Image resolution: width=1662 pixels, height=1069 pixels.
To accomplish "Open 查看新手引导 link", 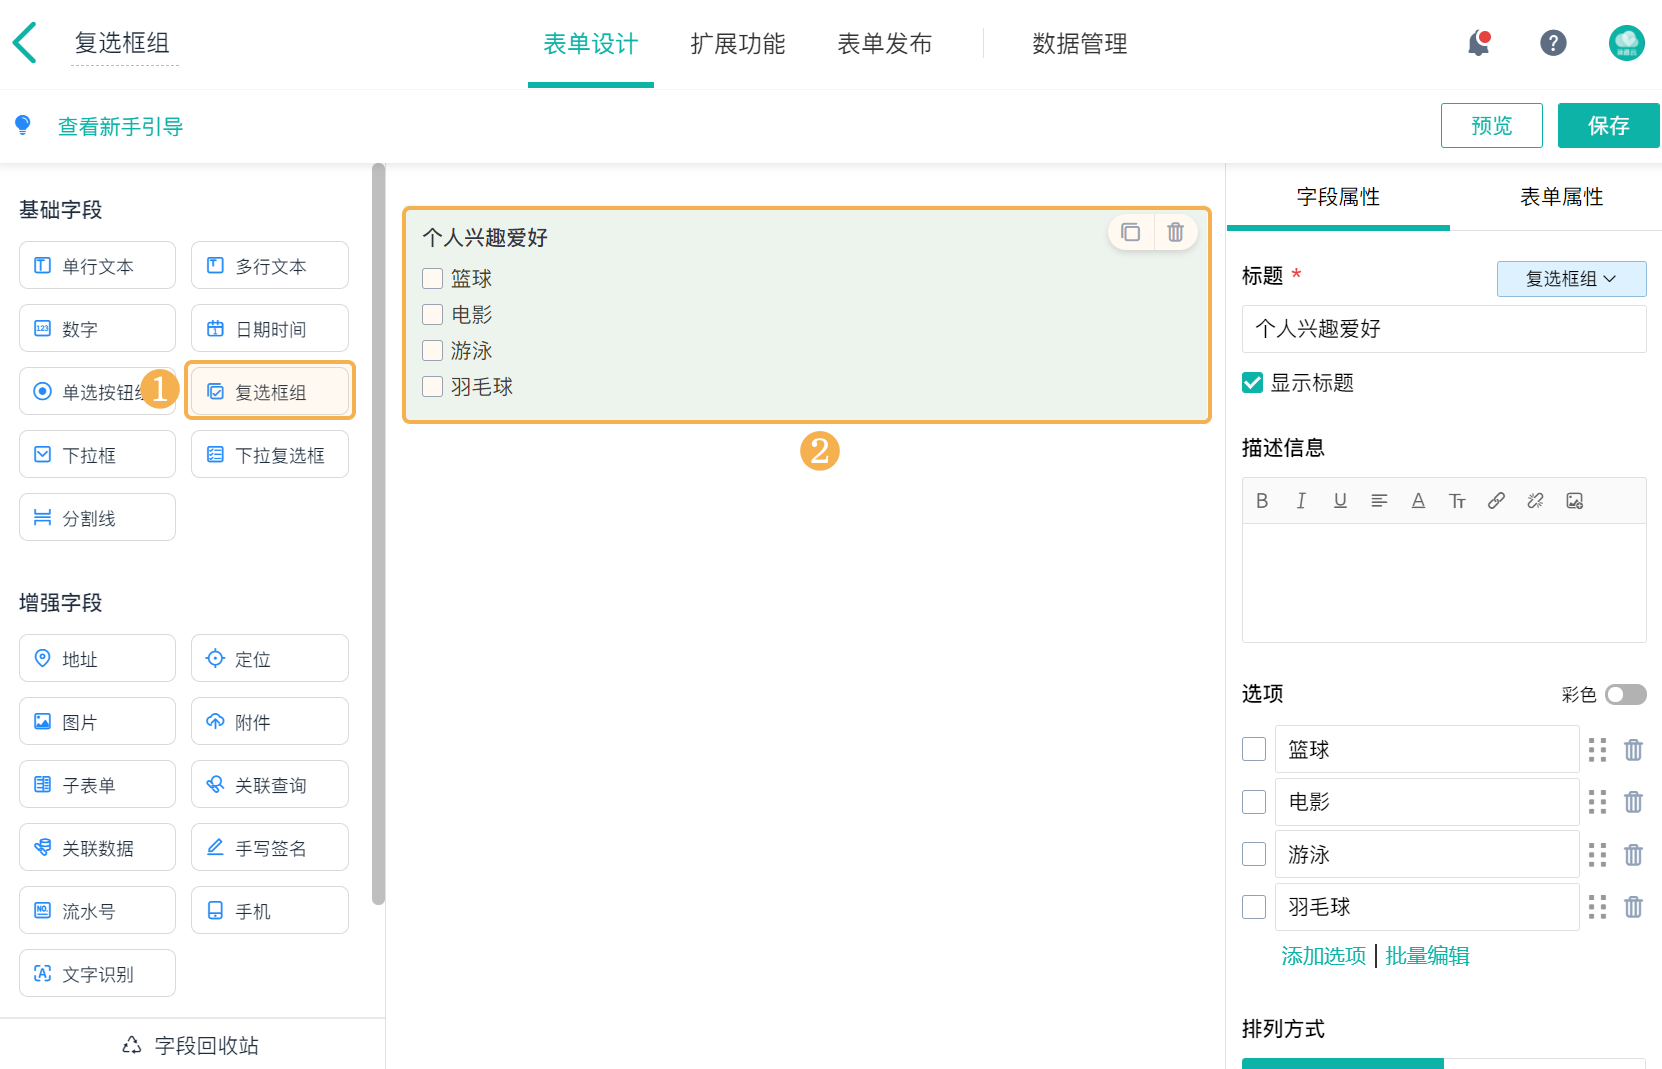I will (120, 127).
